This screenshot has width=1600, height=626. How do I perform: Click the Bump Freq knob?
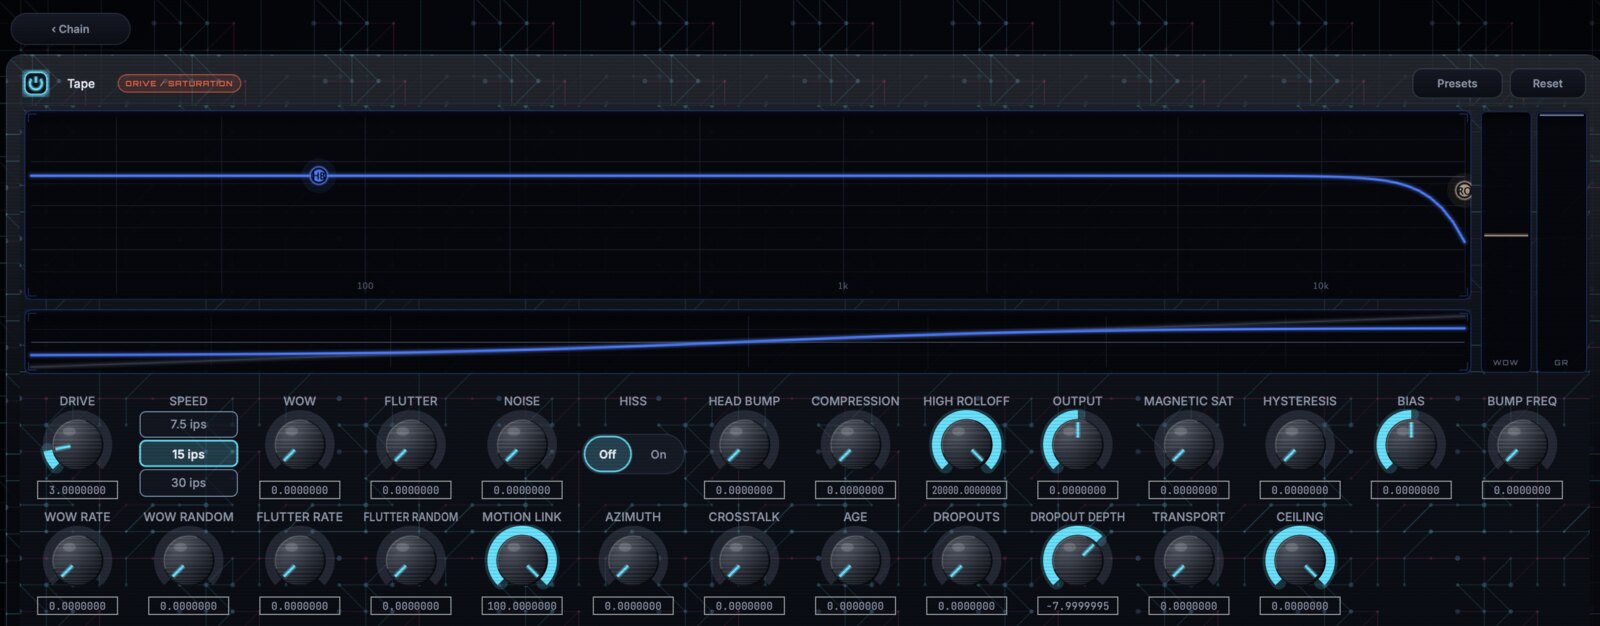(1521, 444)
